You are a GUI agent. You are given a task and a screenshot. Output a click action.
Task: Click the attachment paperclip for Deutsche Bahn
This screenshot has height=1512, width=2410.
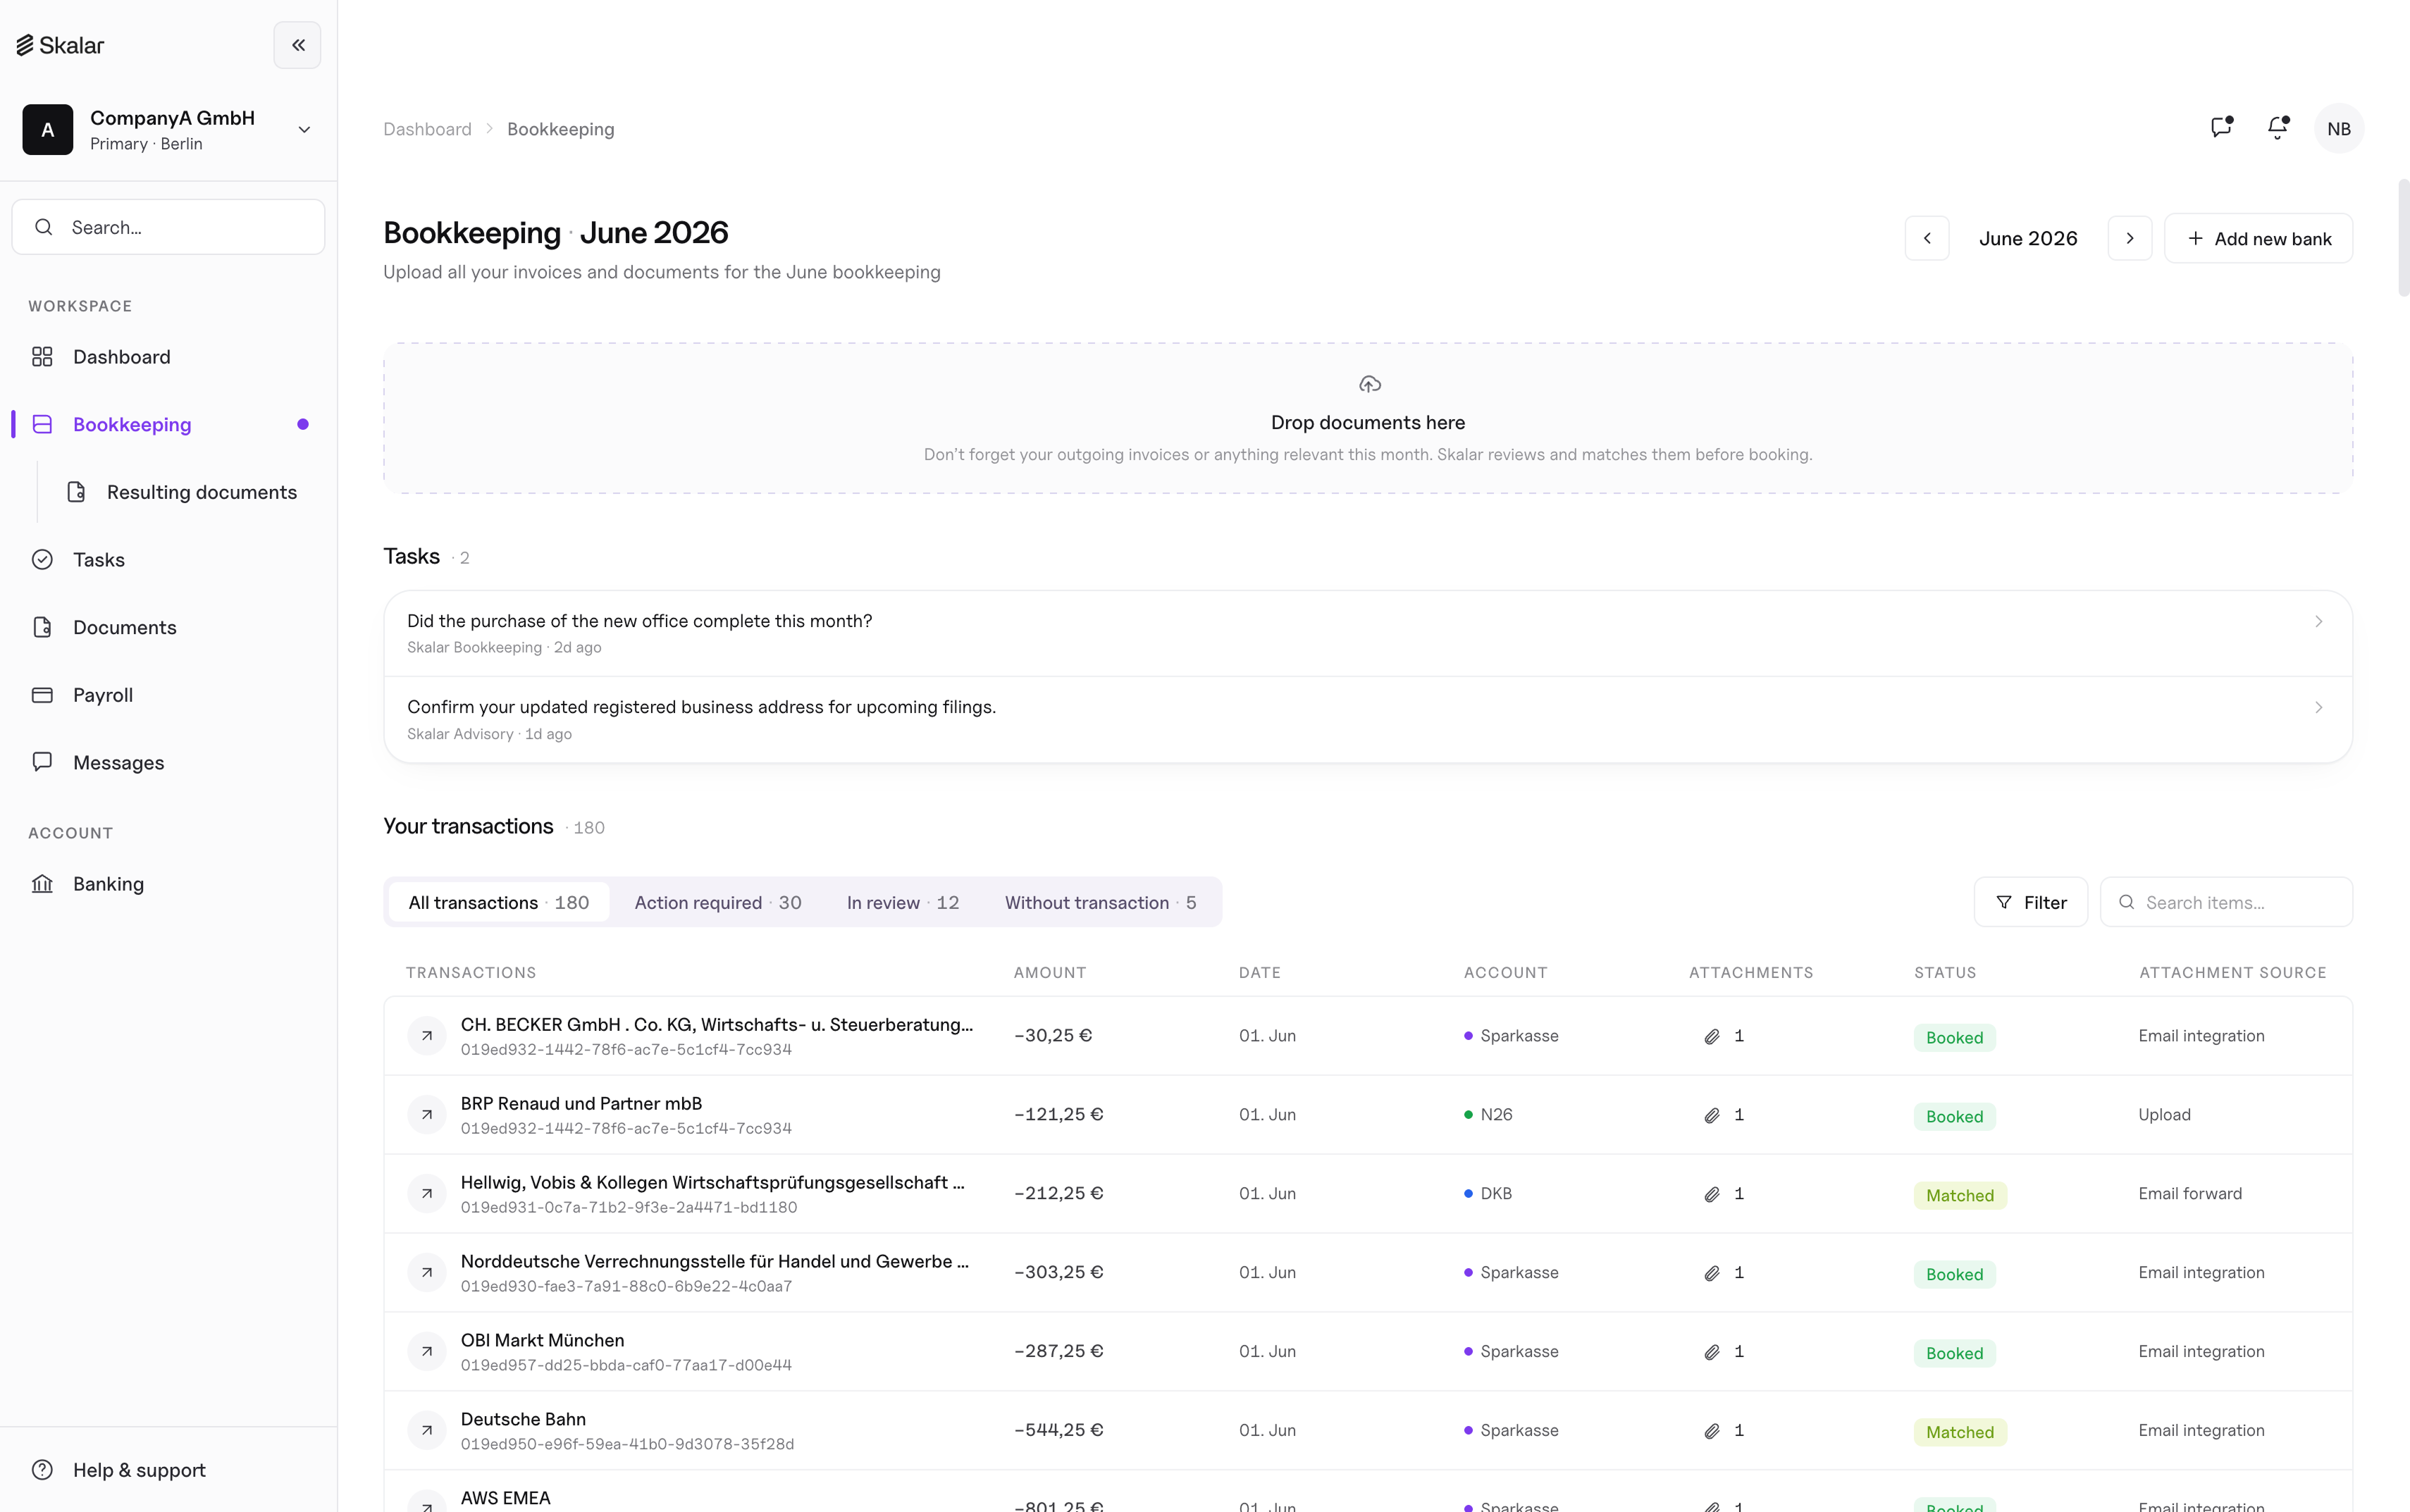(1712, 1431)
